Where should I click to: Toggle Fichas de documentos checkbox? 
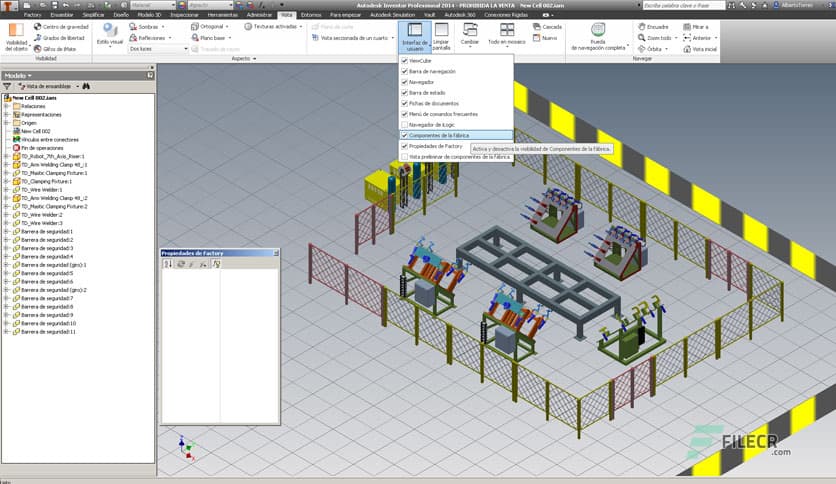405,103
